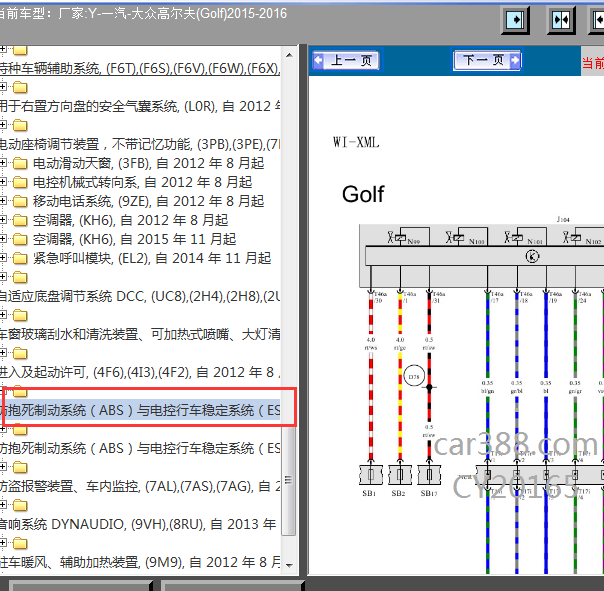
Task: Click fuse SB2 in wiring diagram
Action: 400,475
